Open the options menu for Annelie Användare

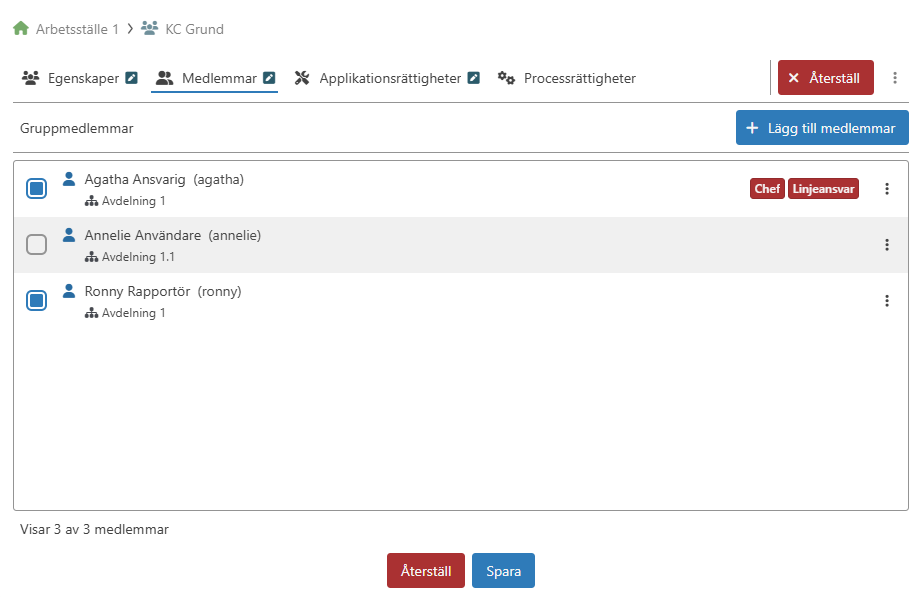tap(887, 245)
